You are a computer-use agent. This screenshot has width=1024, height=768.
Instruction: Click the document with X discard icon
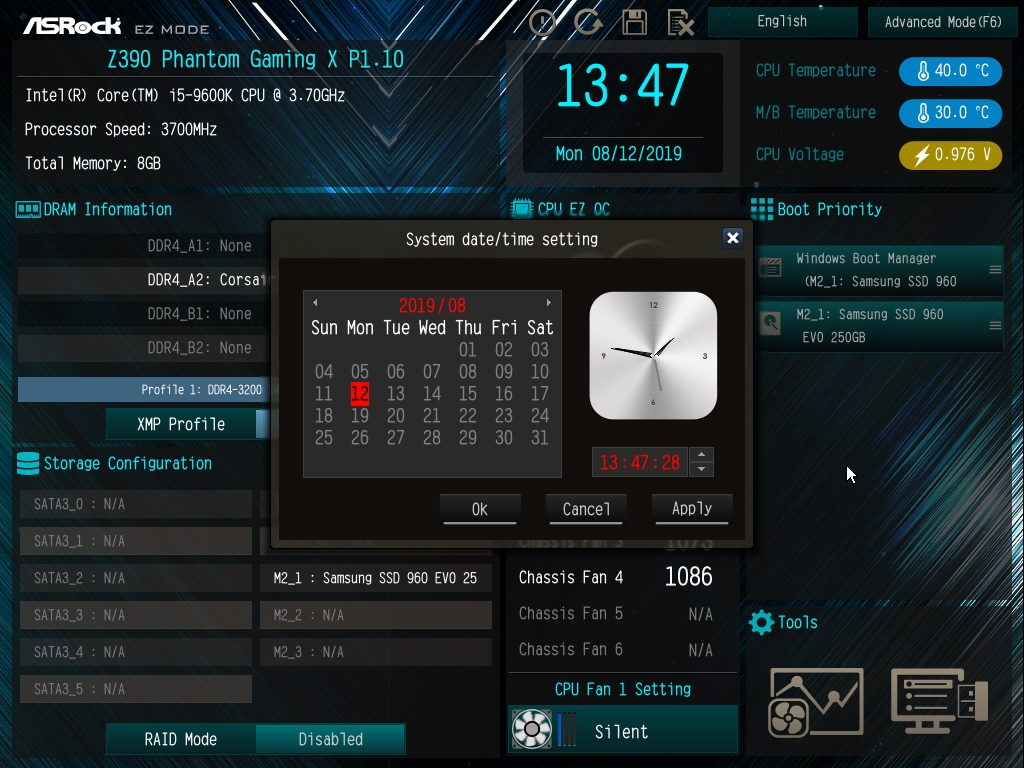[x=680, y=23]
